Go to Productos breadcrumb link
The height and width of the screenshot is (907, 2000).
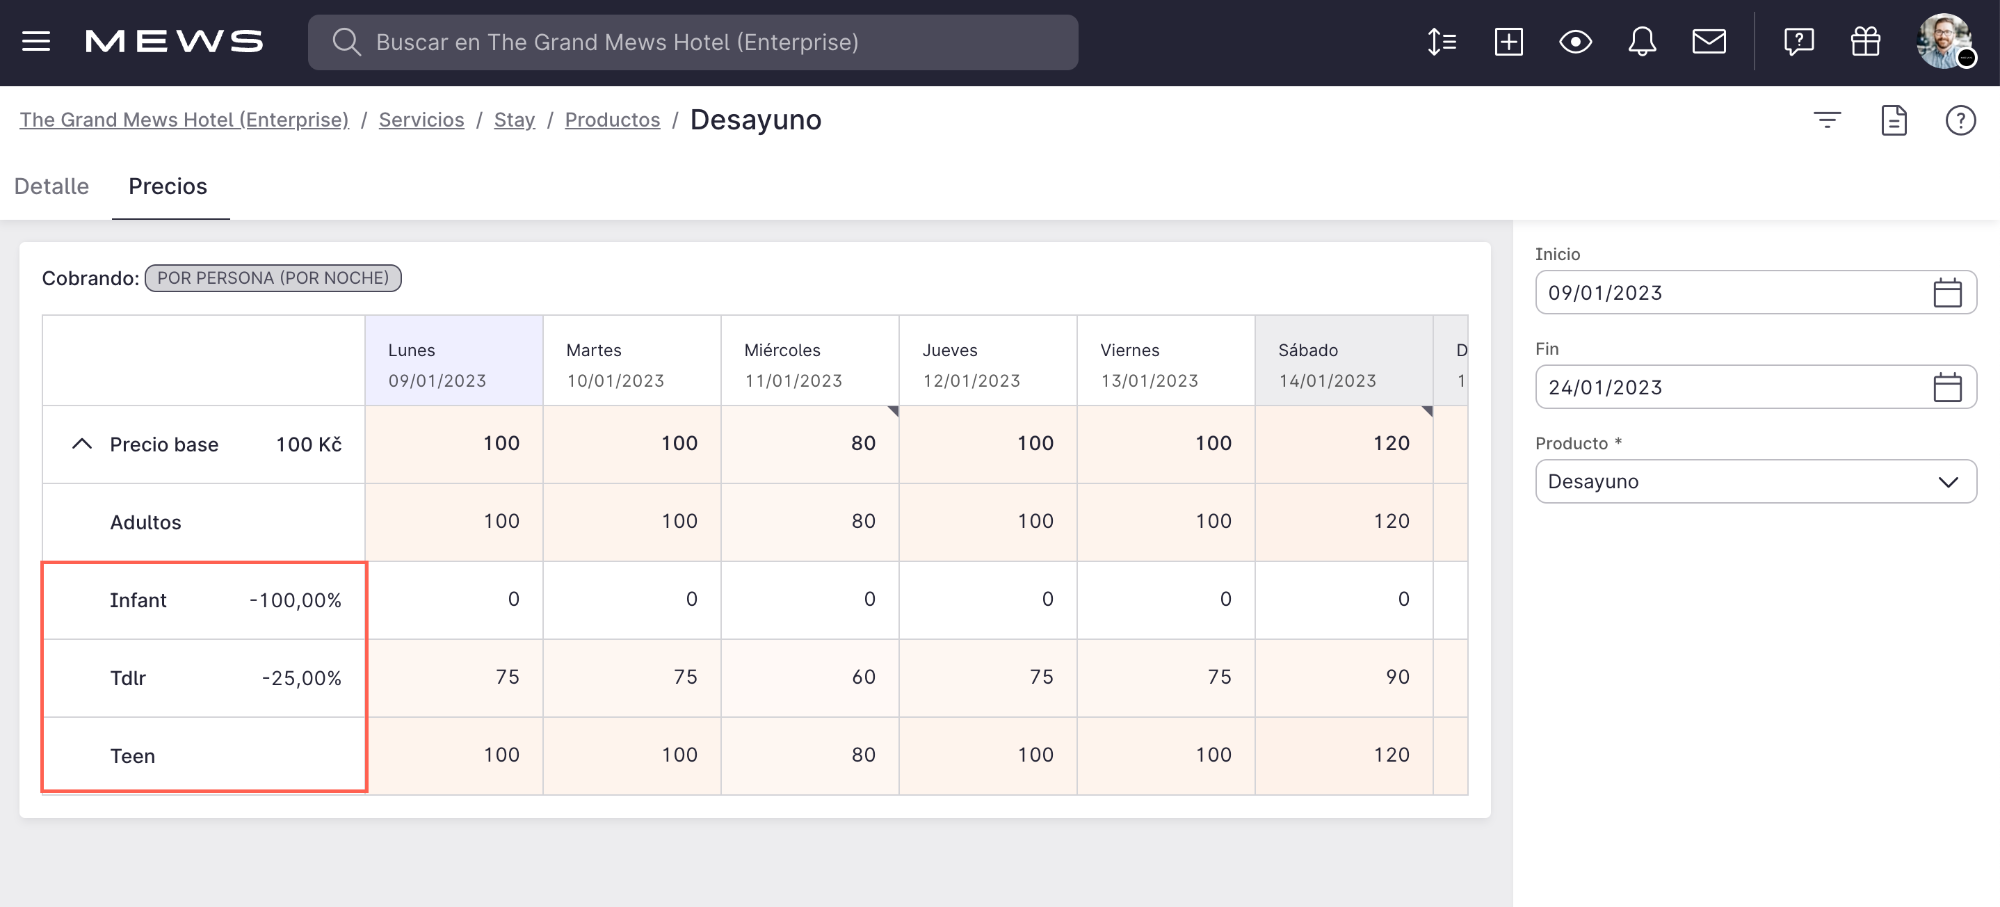(612, 120)
